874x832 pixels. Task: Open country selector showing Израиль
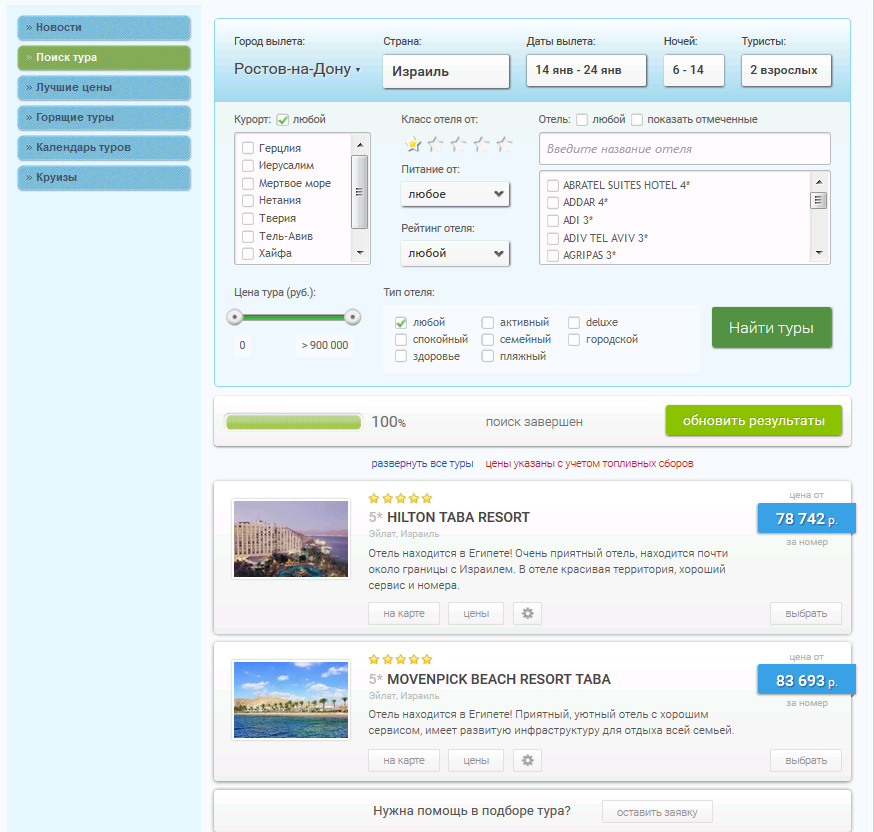point(446,71)
